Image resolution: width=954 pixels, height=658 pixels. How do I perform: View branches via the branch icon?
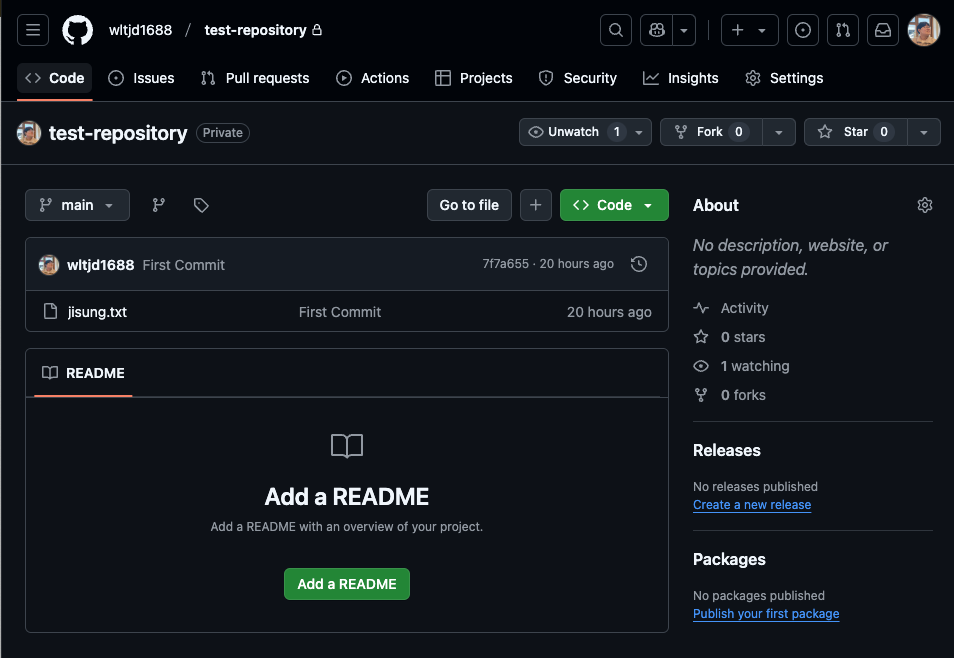159,205
